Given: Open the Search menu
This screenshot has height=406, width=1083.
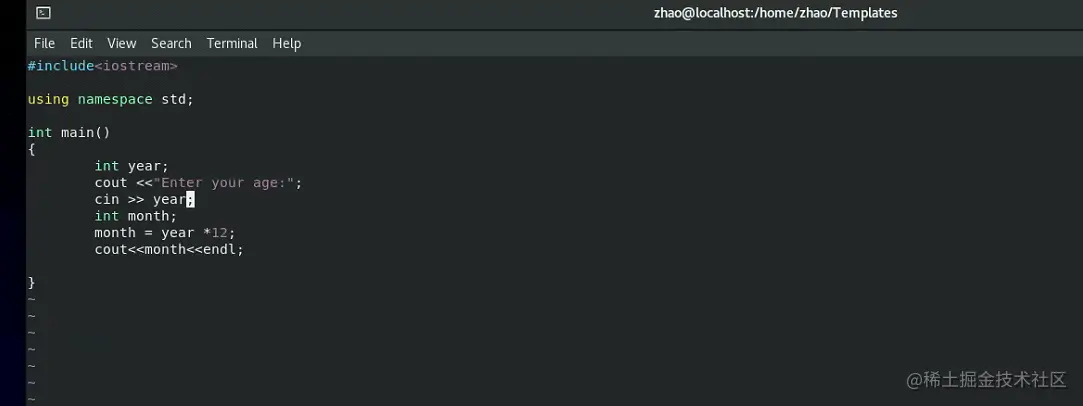Looking at the screenshot, I should 171,44.
